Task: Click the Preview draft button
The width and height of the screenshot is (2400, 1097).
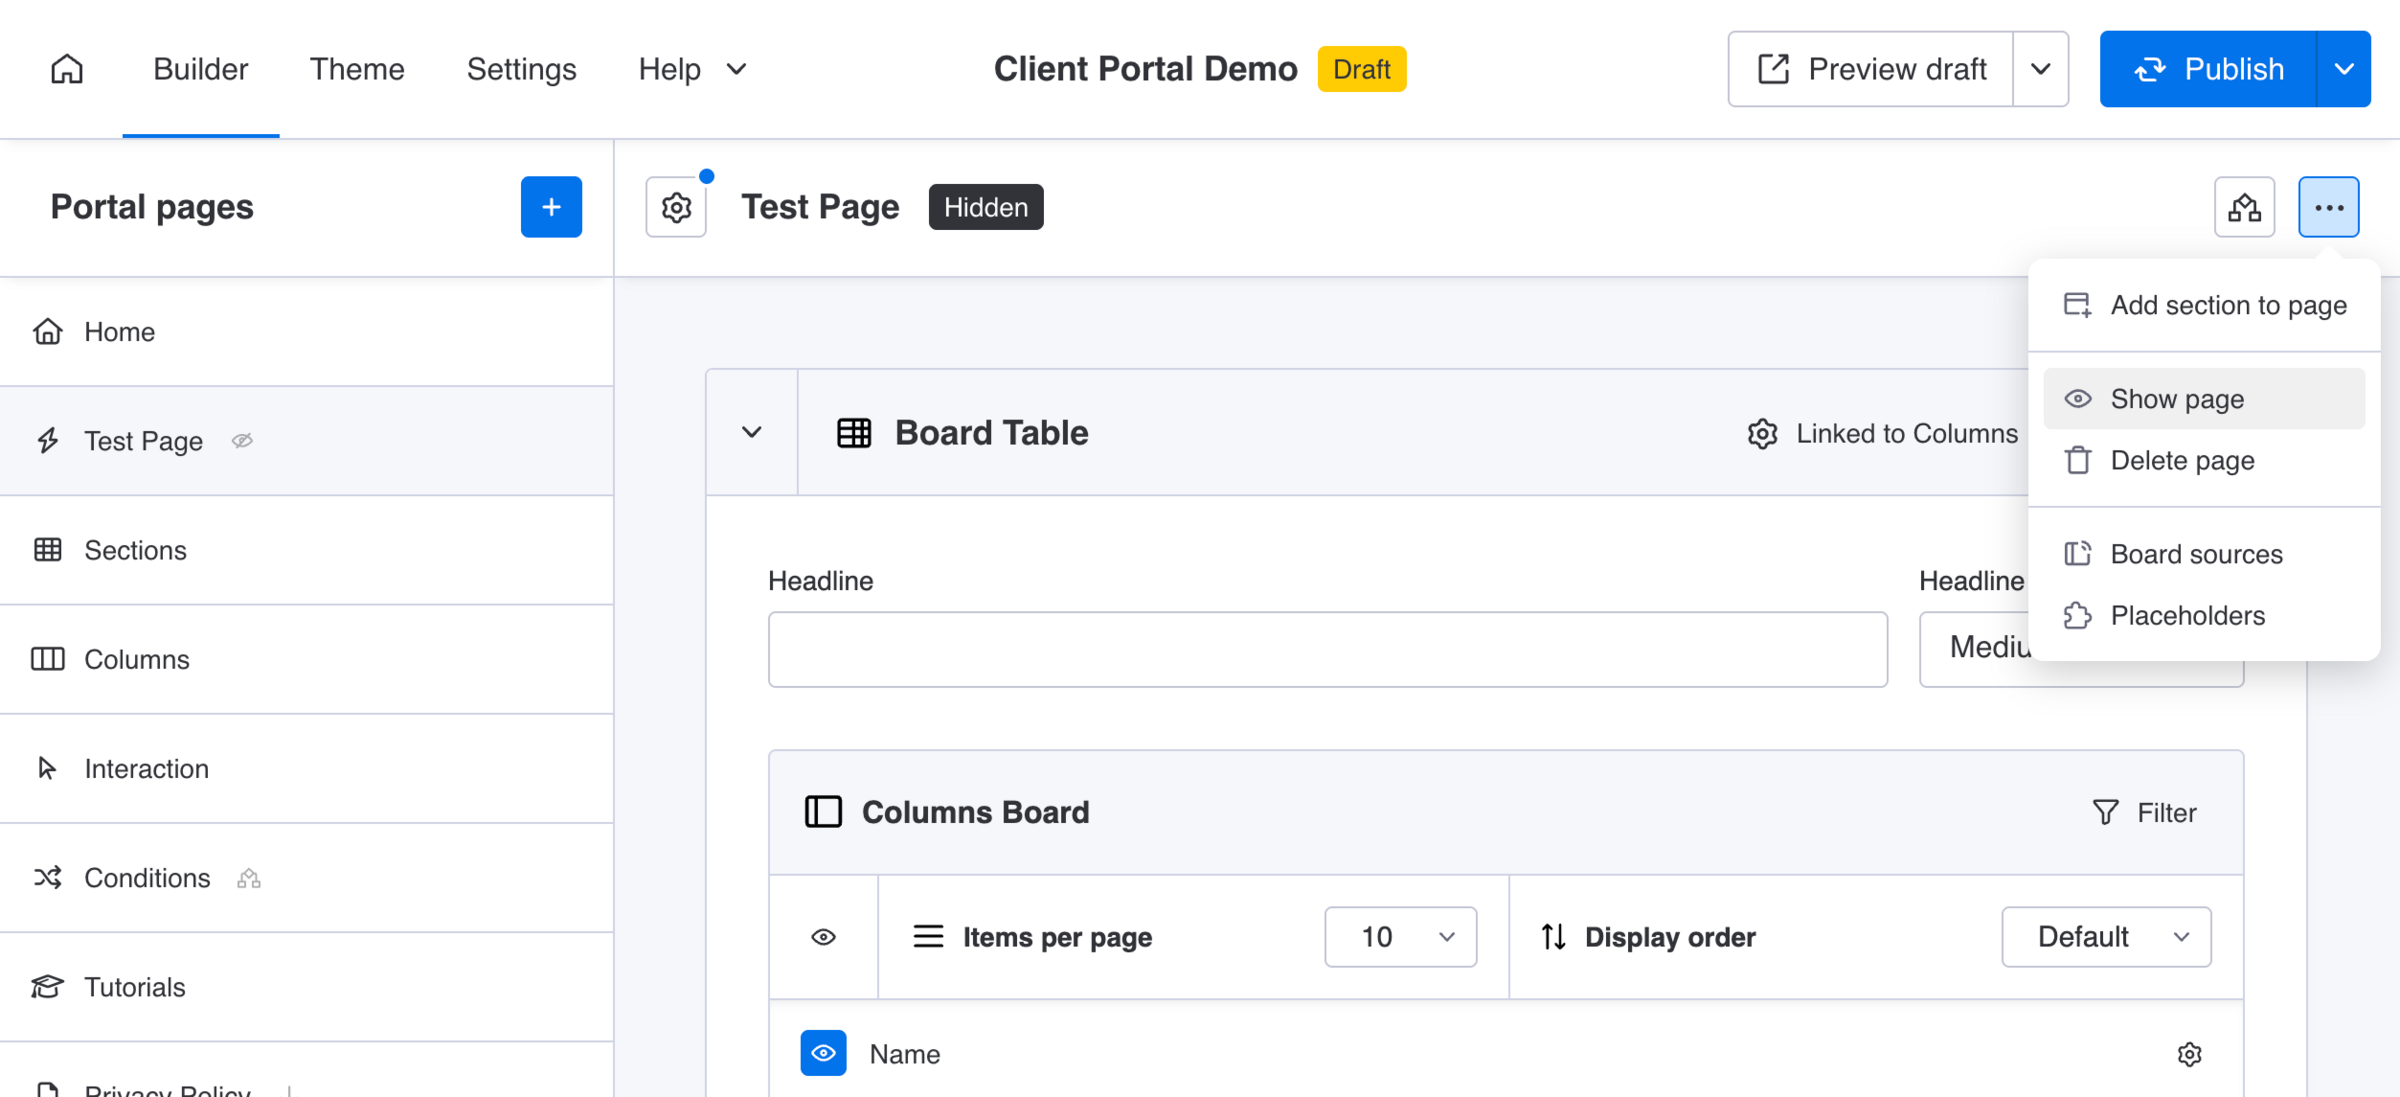Action: [x=1870, y=69]
